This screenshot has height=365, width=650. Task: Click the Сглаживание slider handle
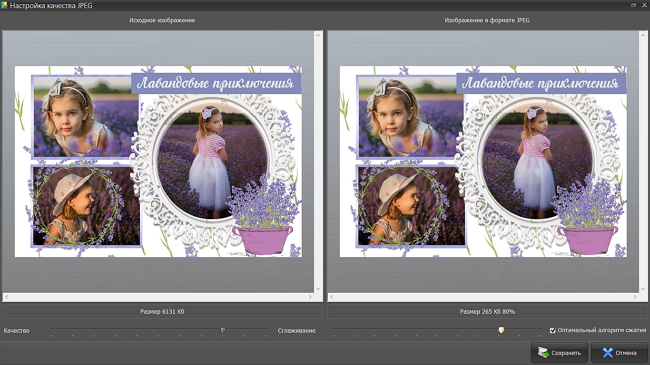[x=501, y=330]
